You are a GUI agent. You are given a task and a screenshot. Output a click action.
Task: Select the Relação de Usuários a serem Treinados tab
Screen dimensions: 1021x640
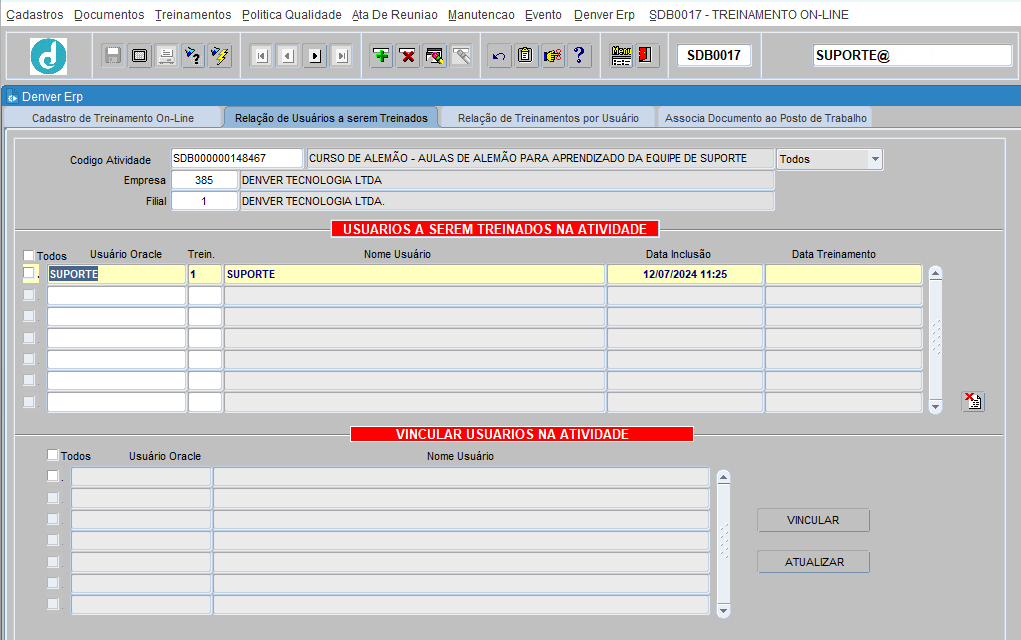pyautogui.click(x=331, y=118)
